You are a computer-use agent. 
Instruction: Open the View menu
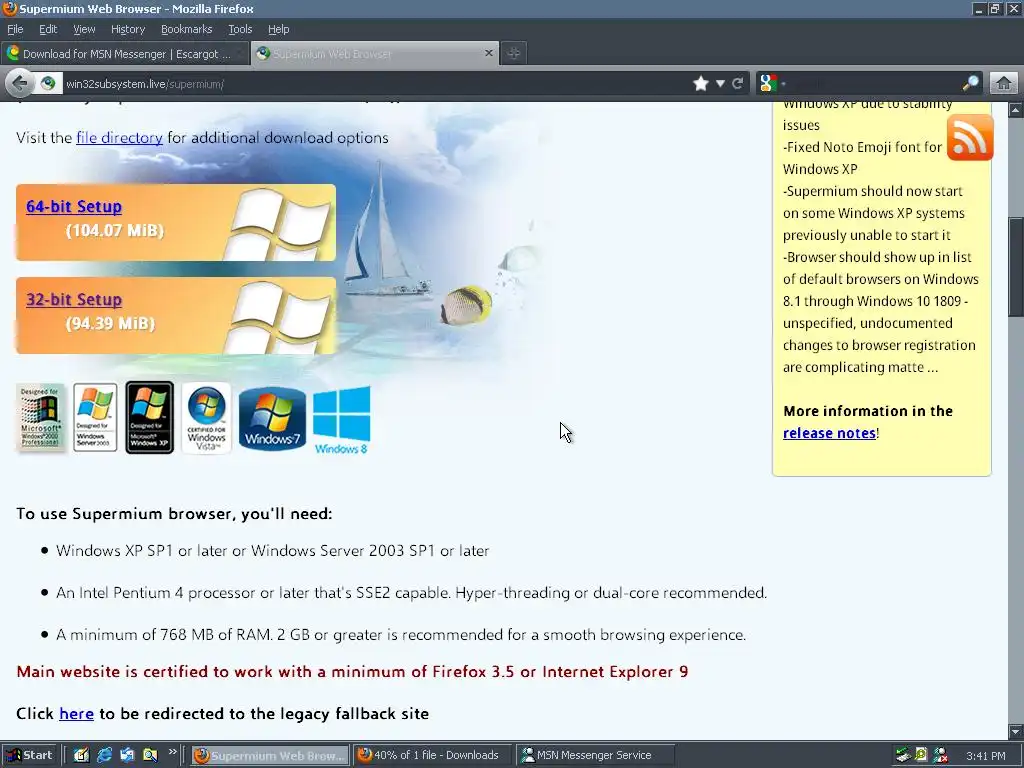pyautogui.click(x=84, y=29)
